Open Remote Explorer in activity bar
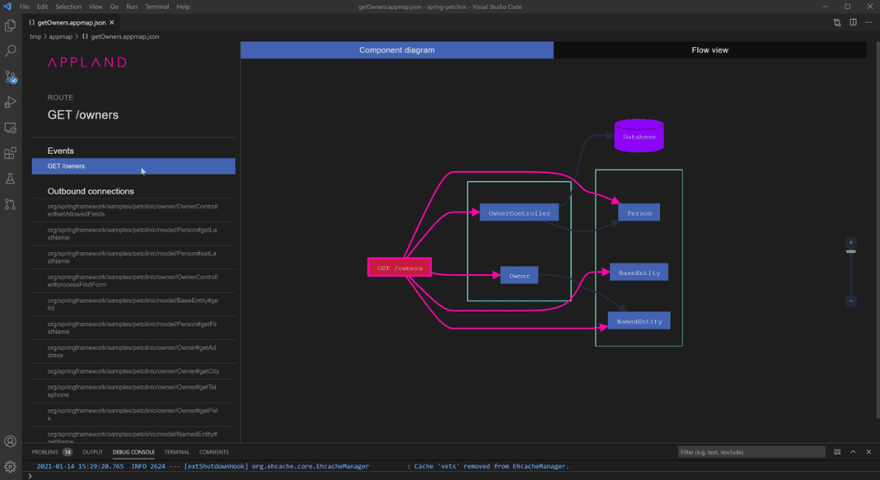The image size is (880, 480). tap(10, 128)
